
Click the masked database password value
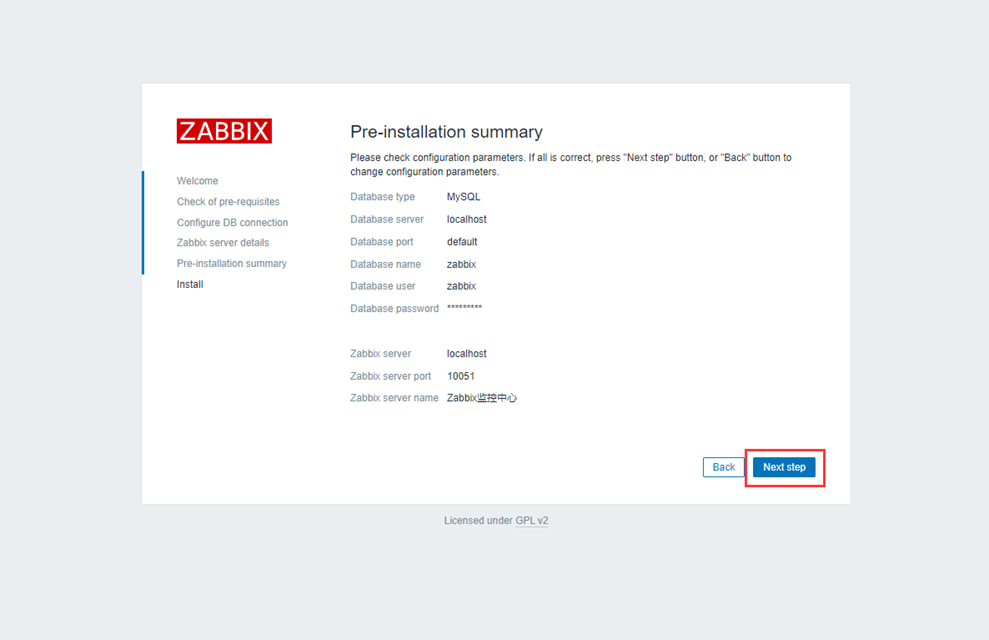pyautogui.click(x=464, y=308)
